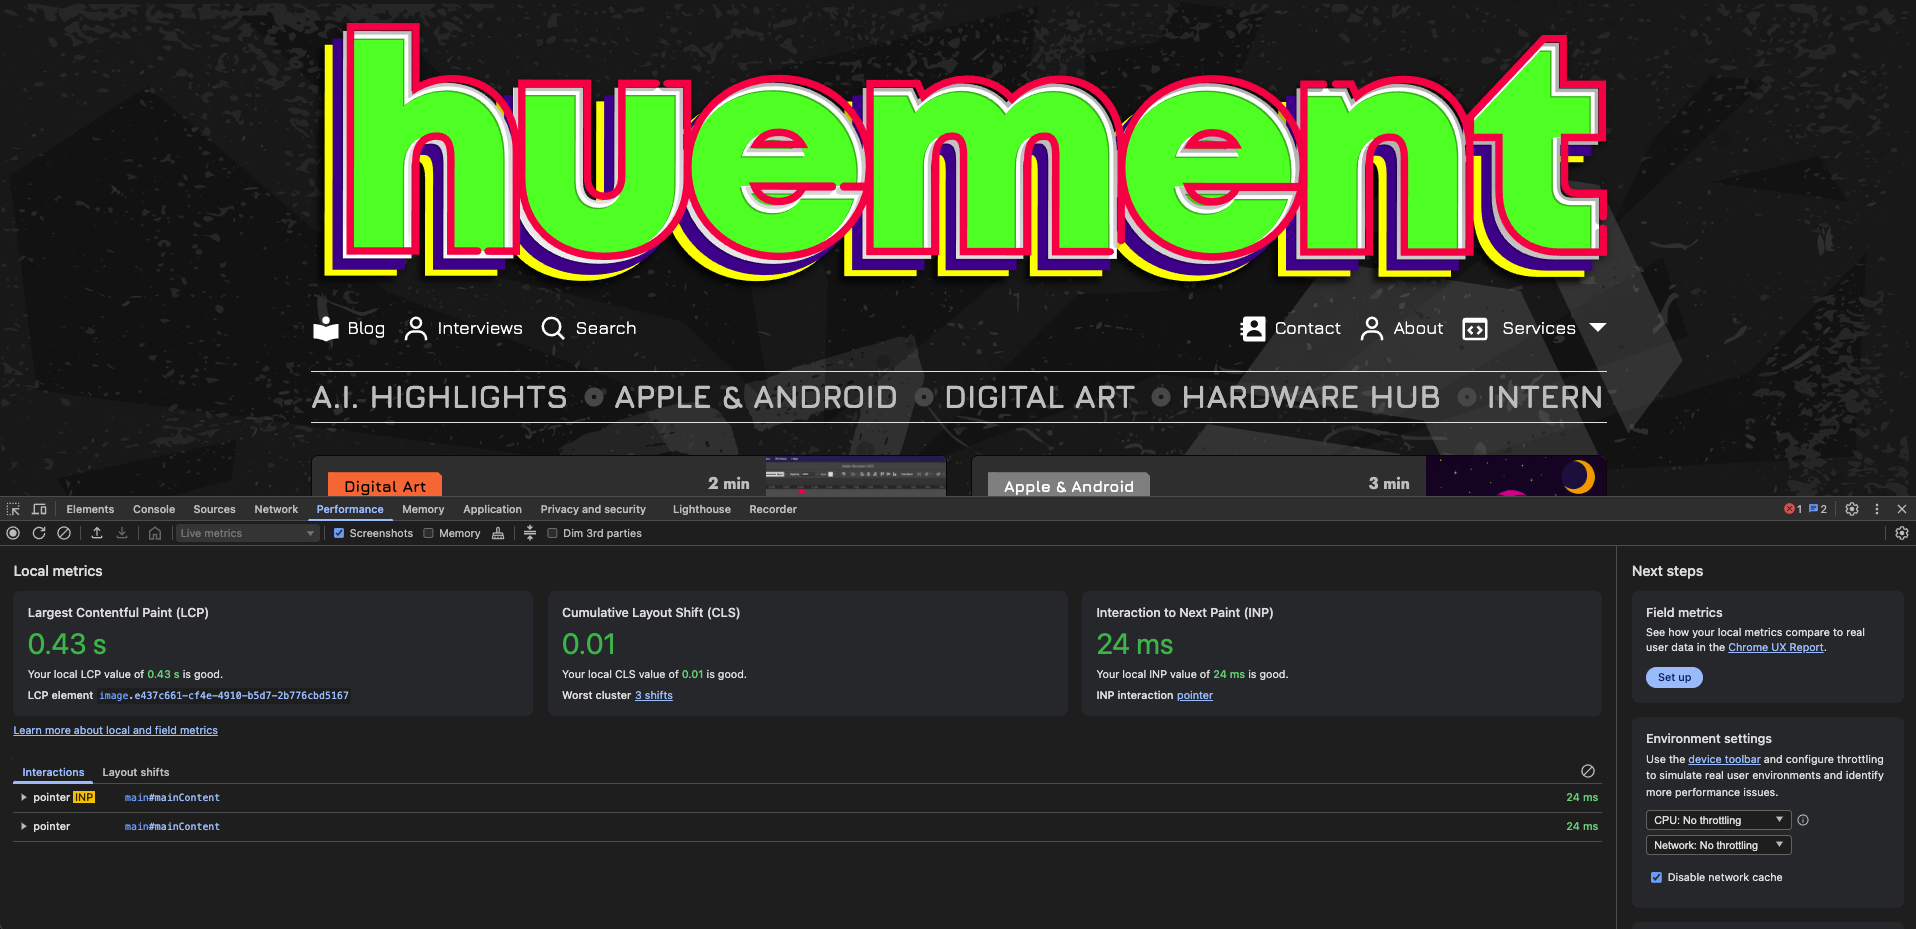Open the Network throttling dropdown
The width and height of the screenshot is (1916, 929).
(1718, 845)
